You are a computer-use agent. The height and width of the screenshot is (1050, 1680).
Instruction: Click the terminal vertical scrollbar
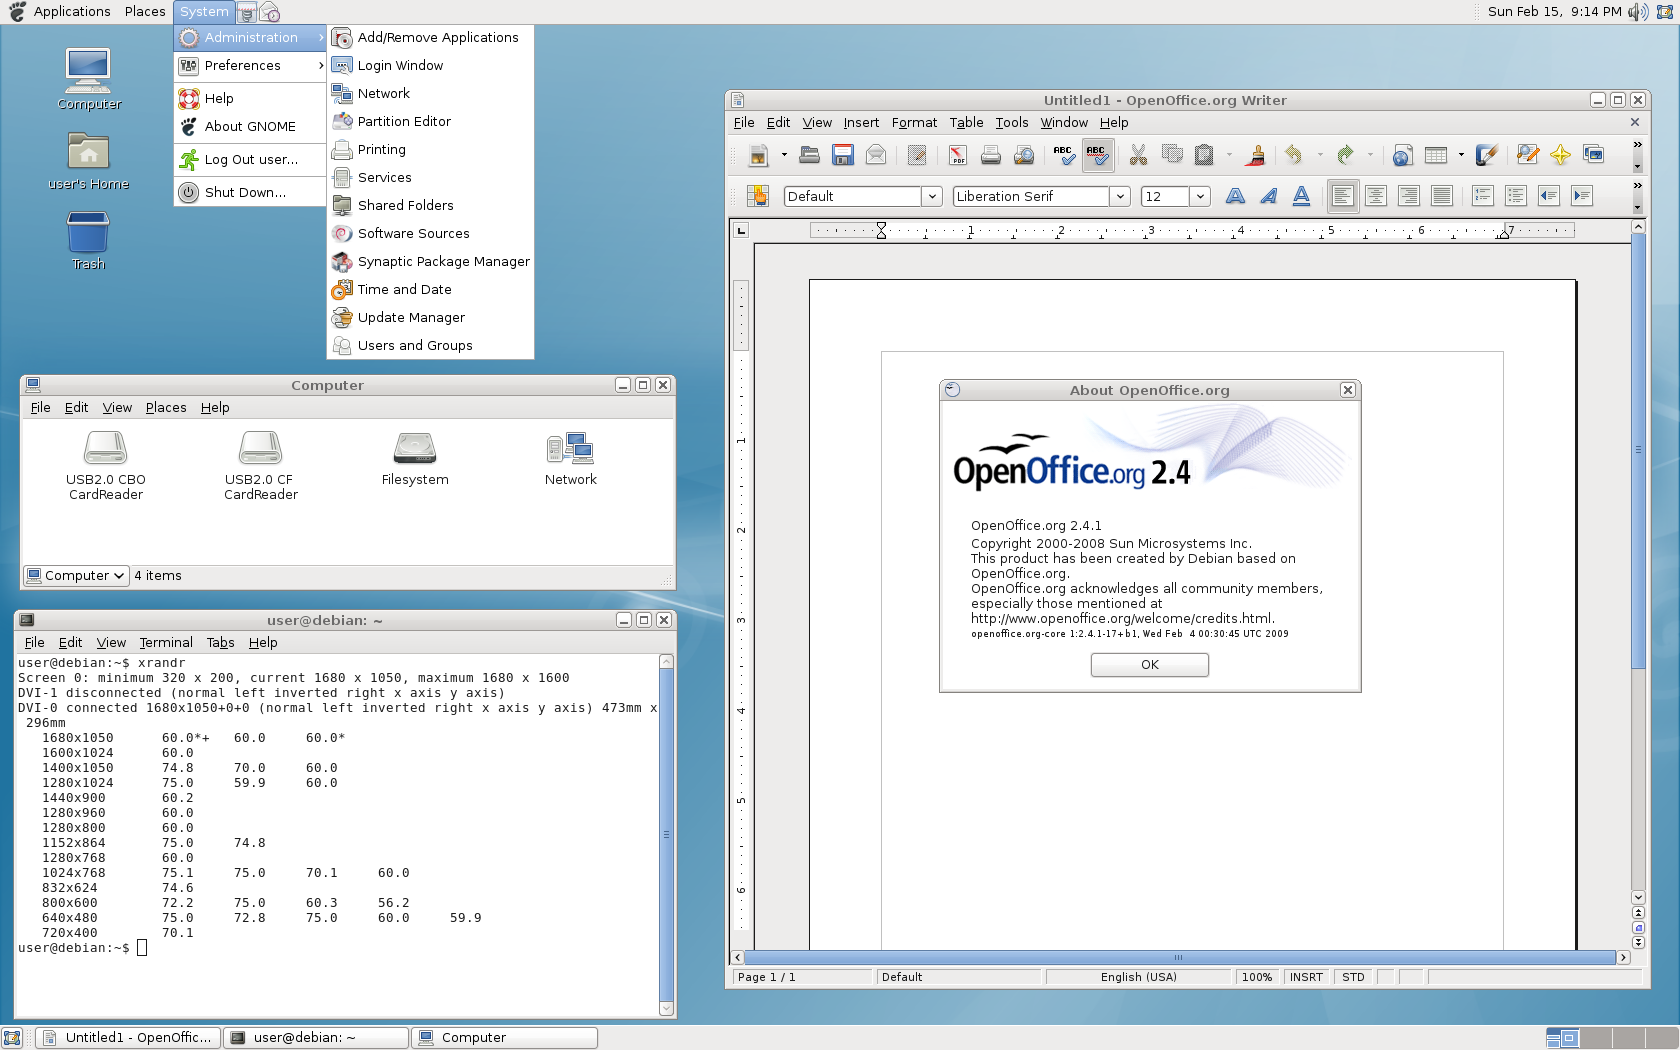[666, 836]
